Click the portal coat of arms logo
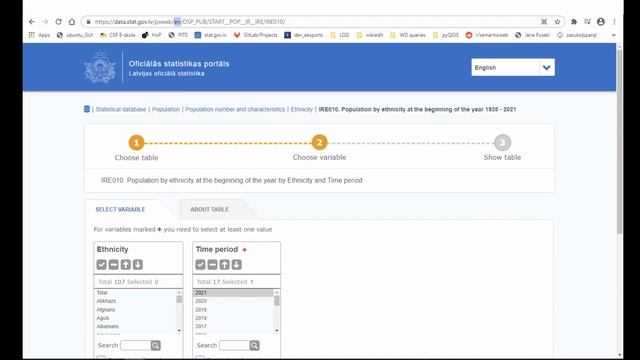 [100, 67]
